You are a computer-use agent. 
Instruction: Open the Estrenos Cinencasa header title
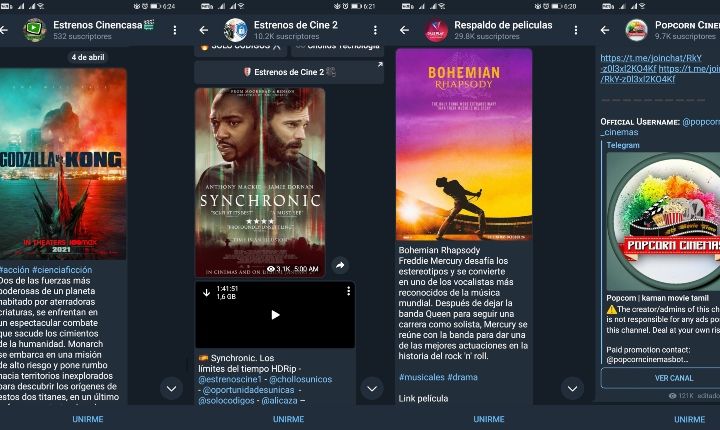pos(100,24)
